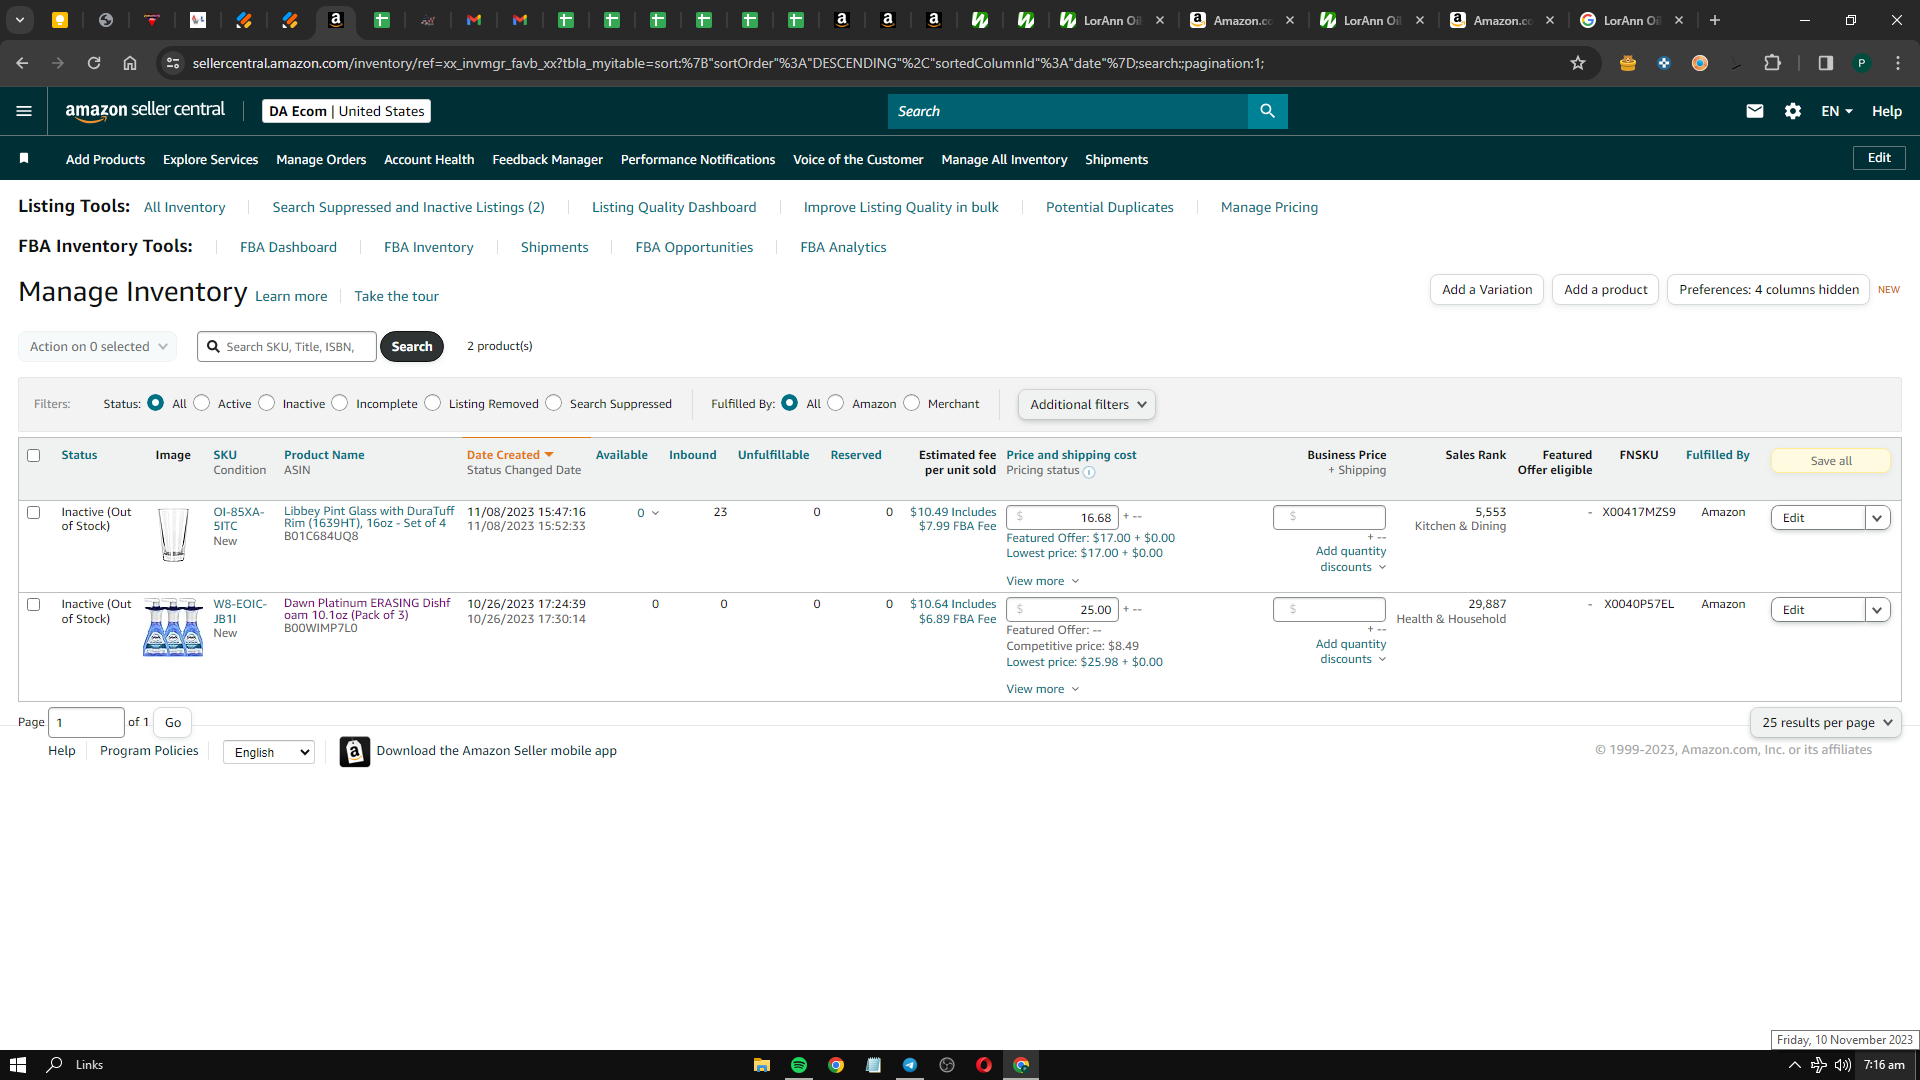Open Manage Orders in the navigation bar
The image size is (1920, 1080).
coord(321,159)
